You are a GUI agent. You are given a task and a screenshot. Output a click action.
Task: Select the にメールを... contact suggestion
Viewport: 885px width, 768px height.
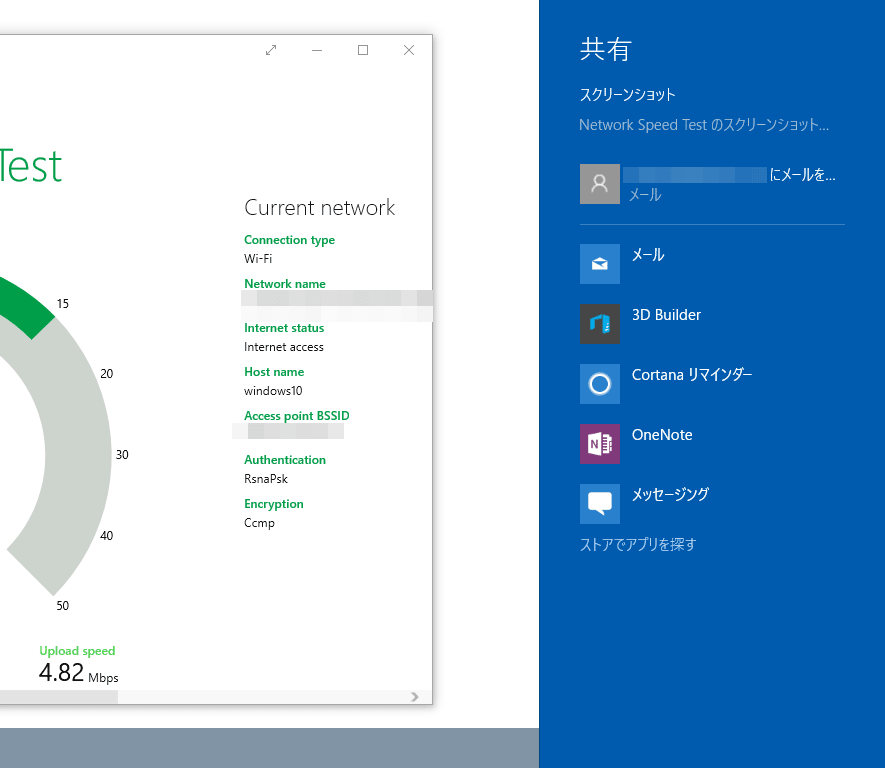click(x=712, y=184)
